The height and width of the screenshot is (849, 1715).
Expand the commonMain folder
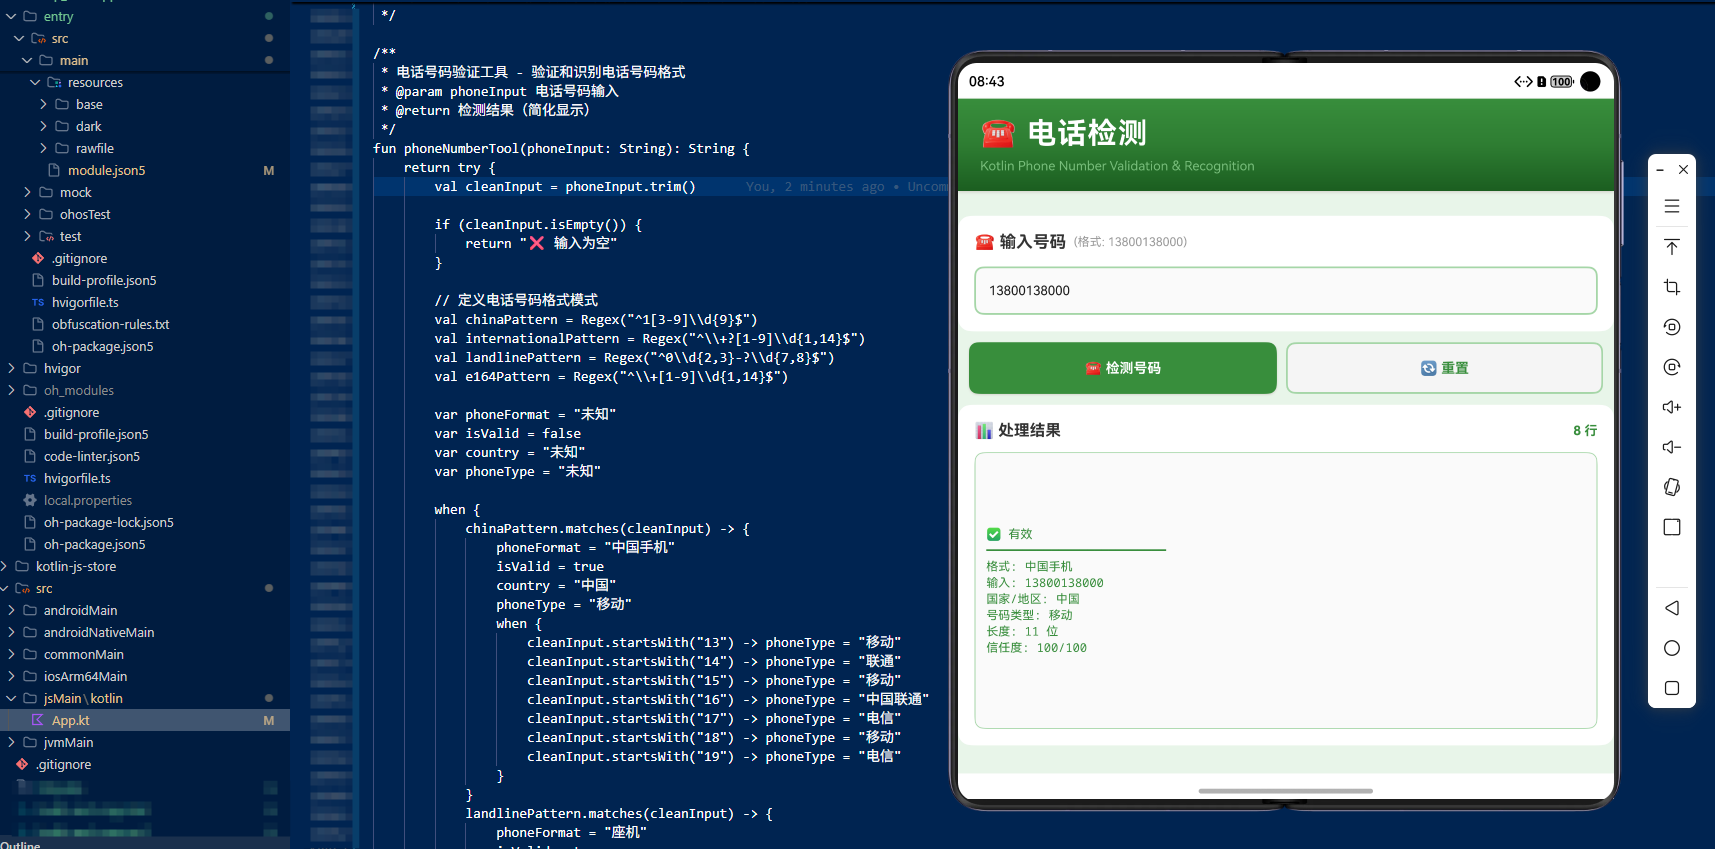11,654
